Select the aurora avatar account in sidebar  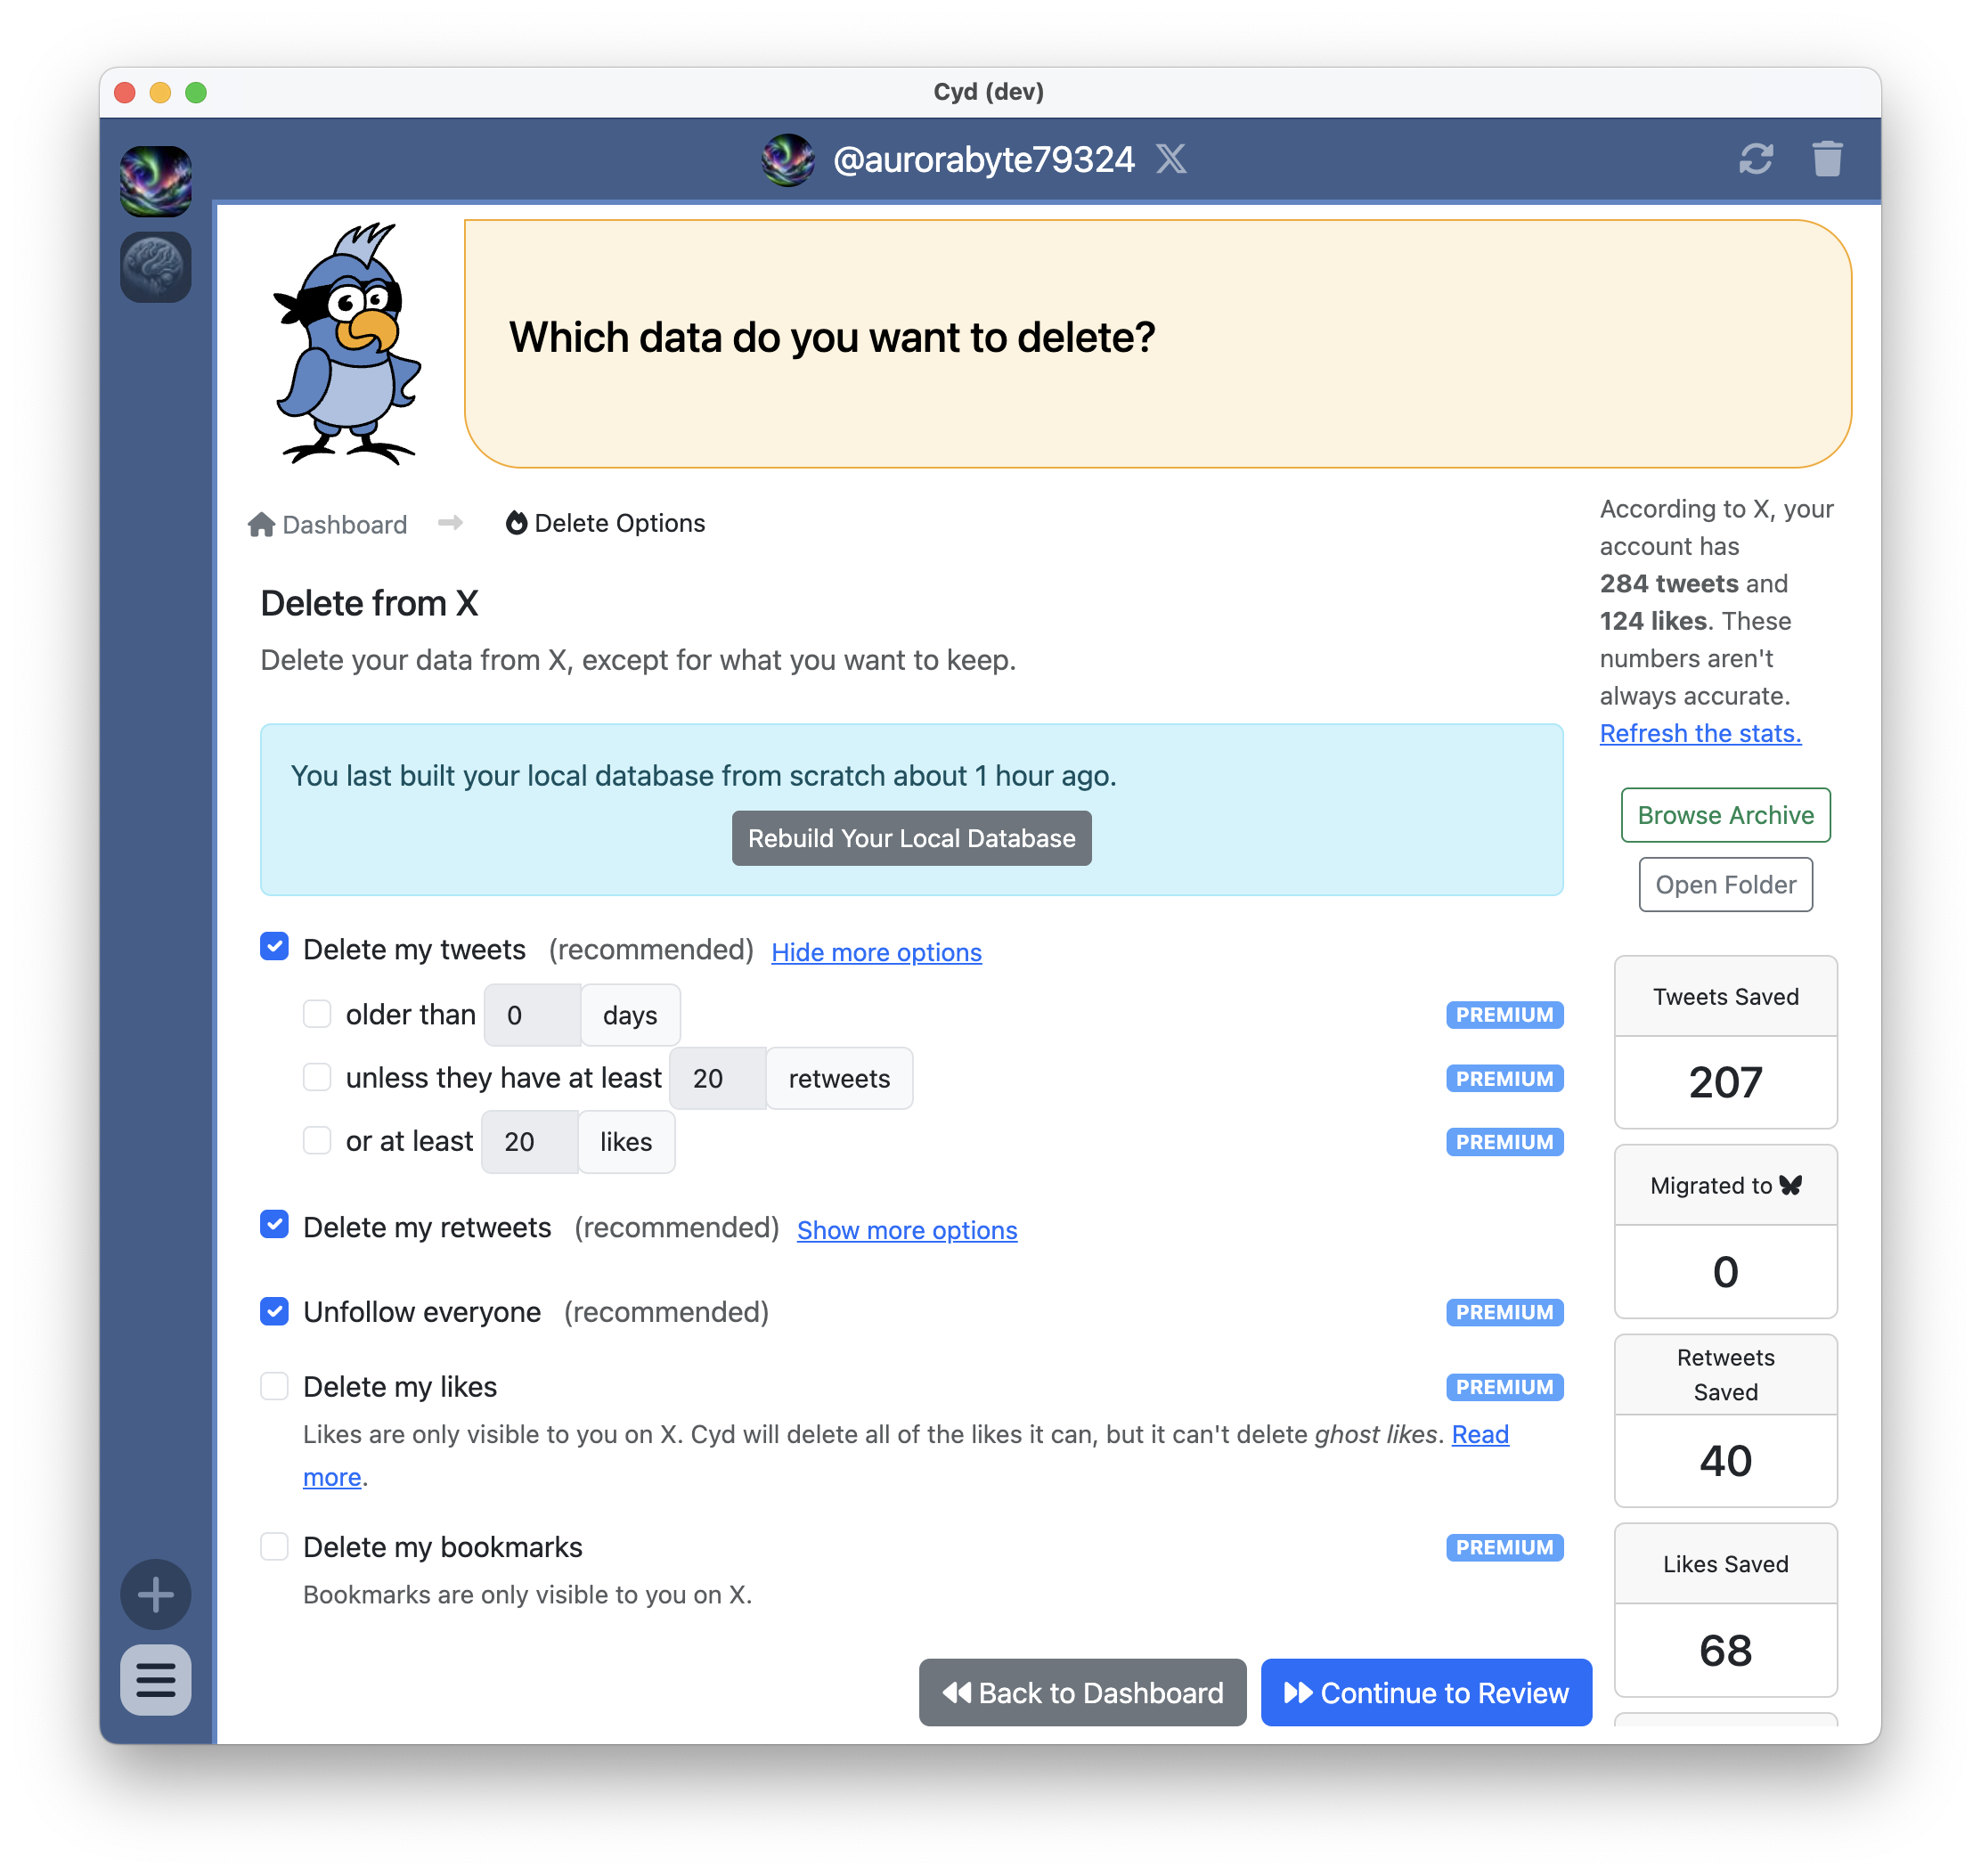(x=156, y=181)
